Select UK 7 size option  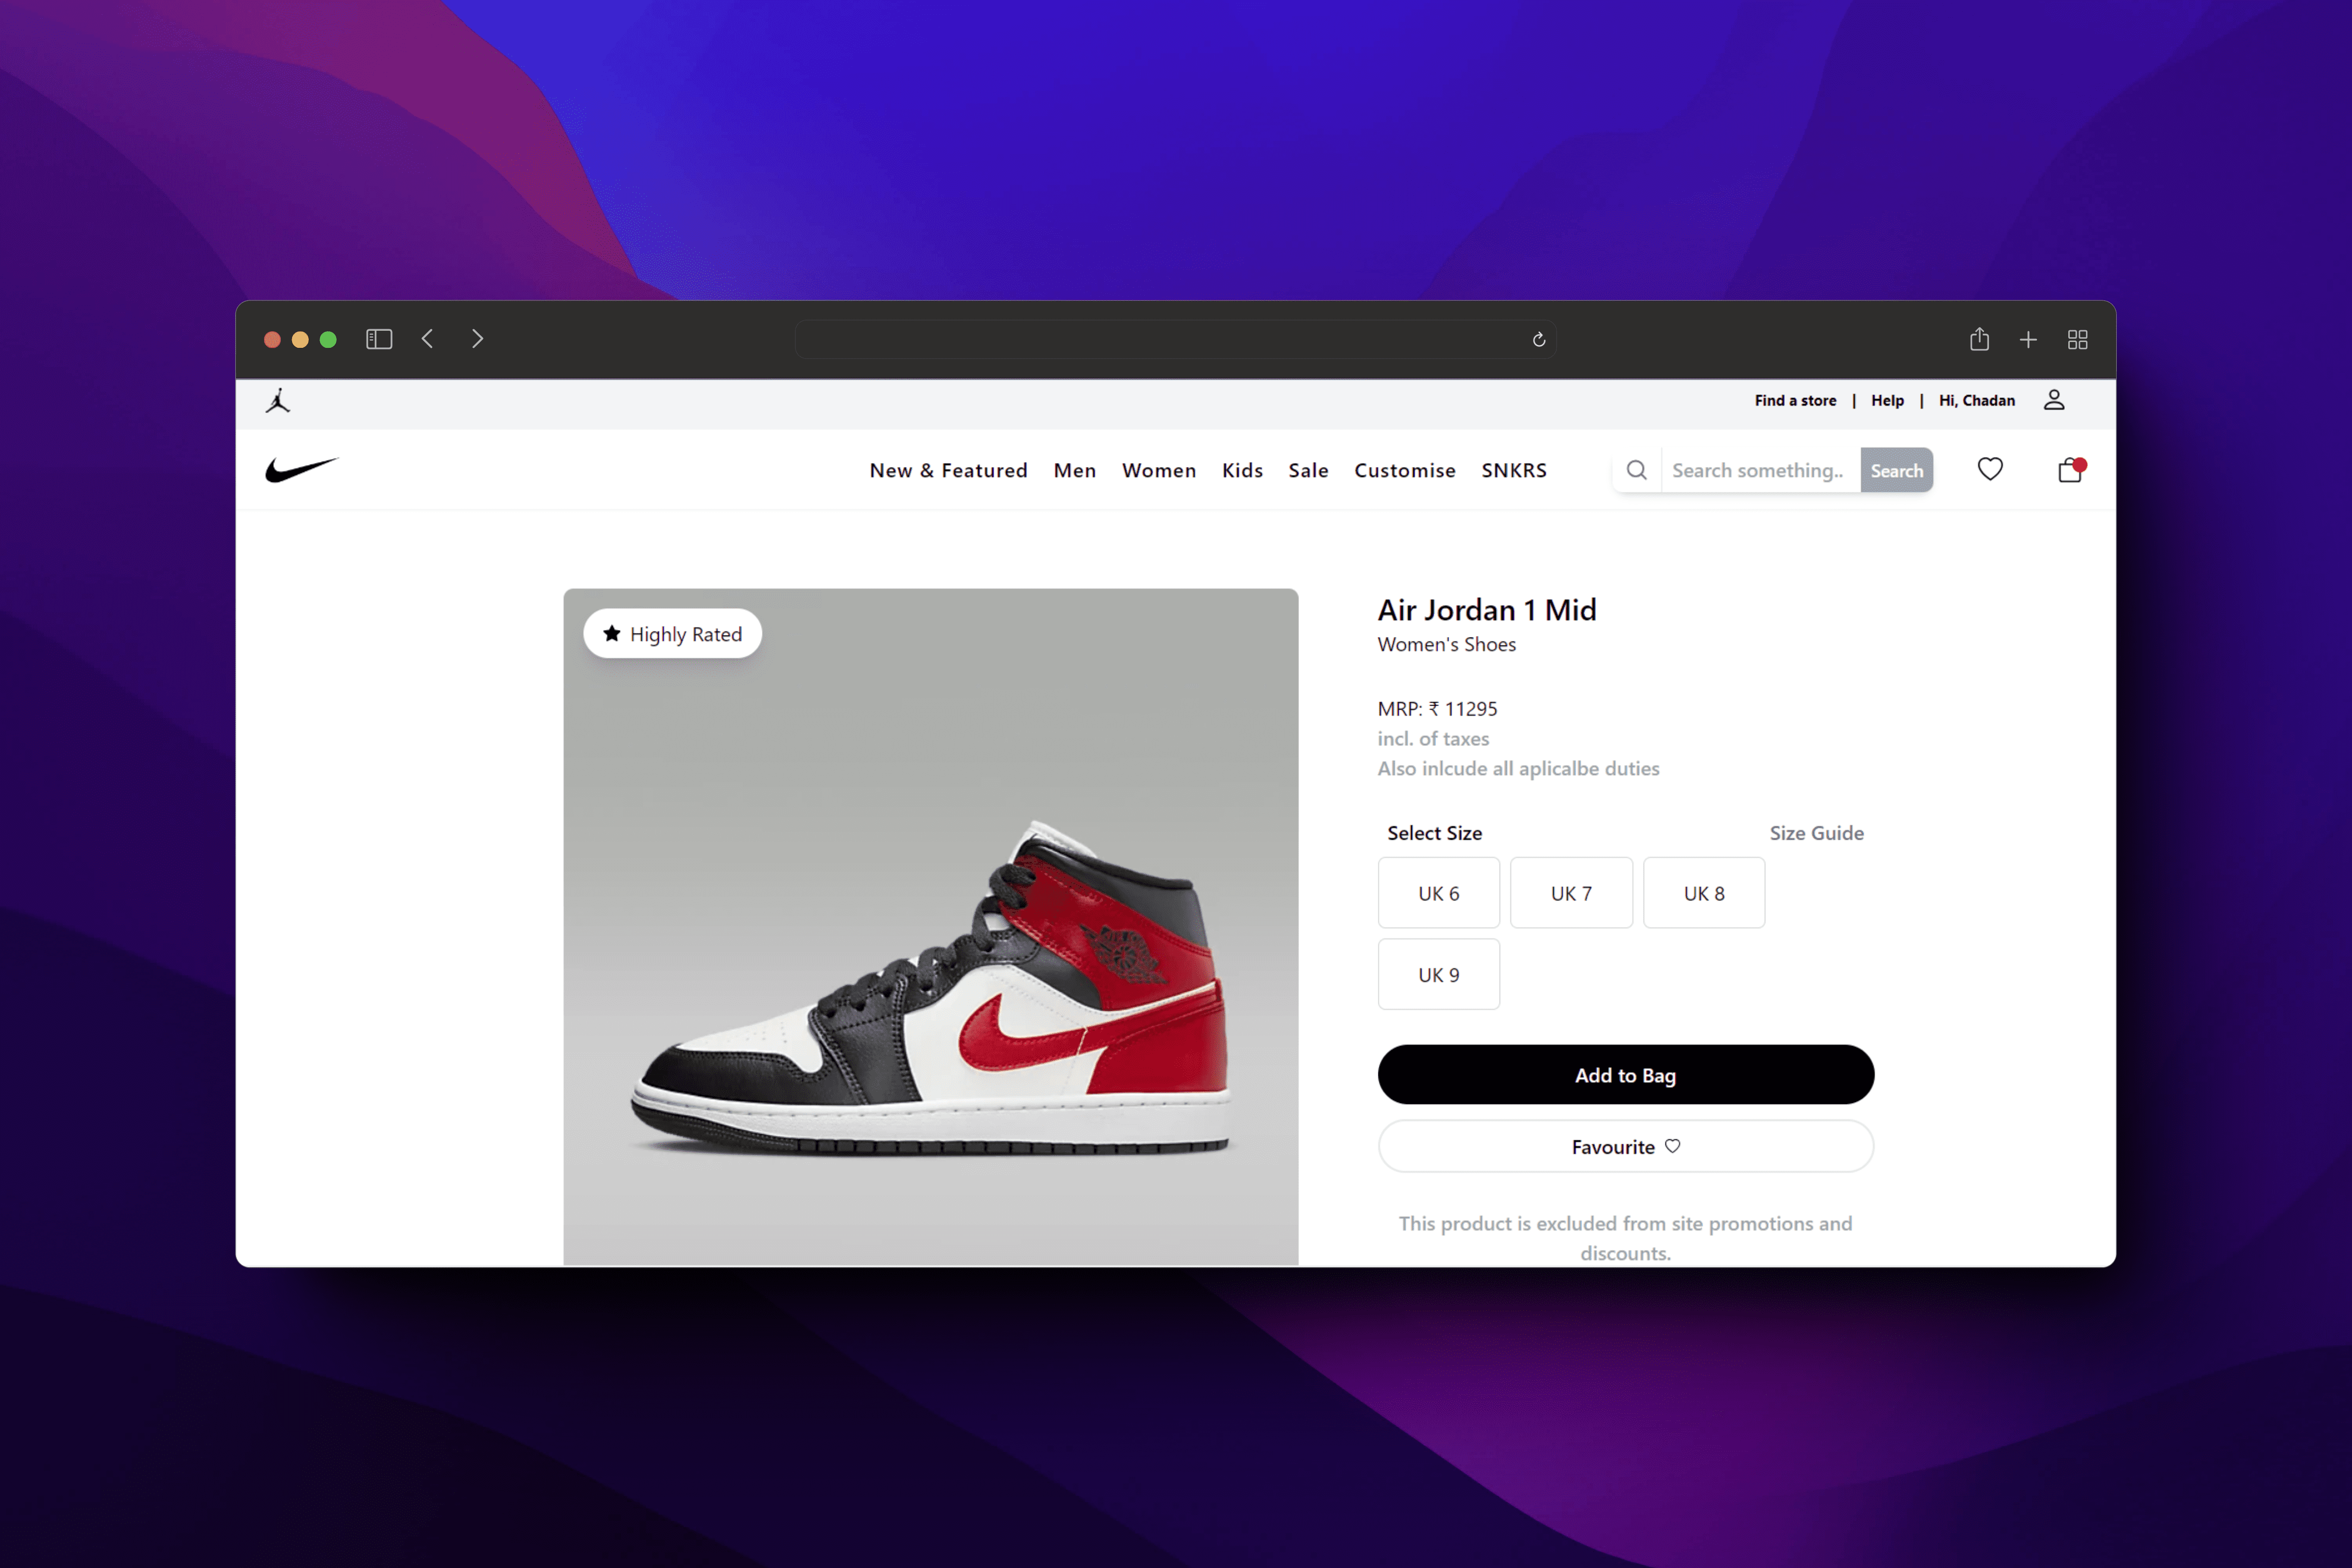[1570, 892]
